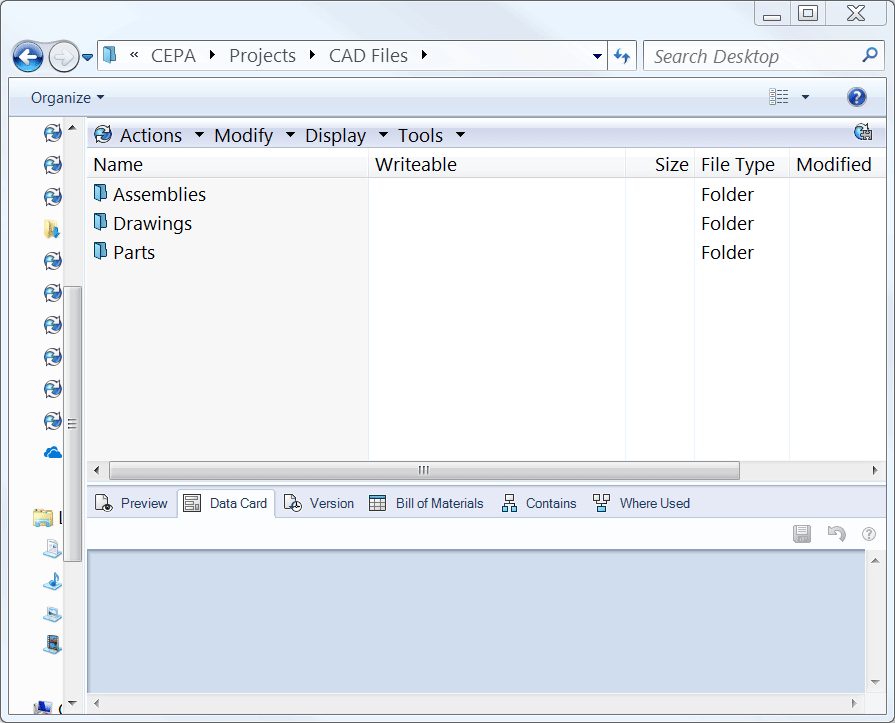
Task: Click the file list scroll-right arrow
Action: tap(875, 470)
